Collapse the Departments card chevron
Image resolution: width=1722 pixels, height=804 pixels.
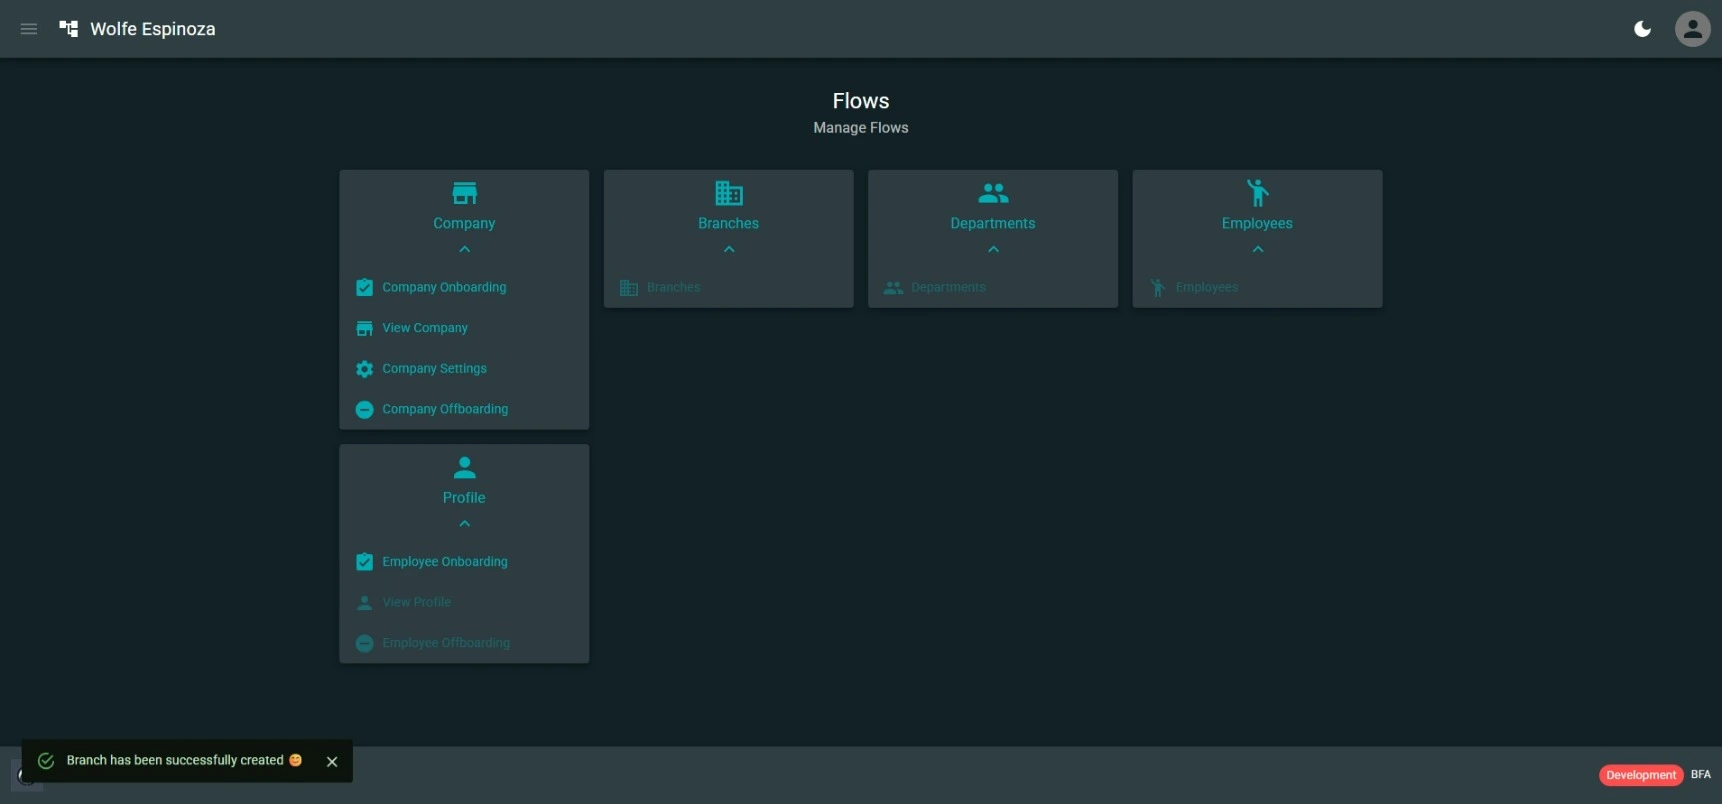coord(992,249)
